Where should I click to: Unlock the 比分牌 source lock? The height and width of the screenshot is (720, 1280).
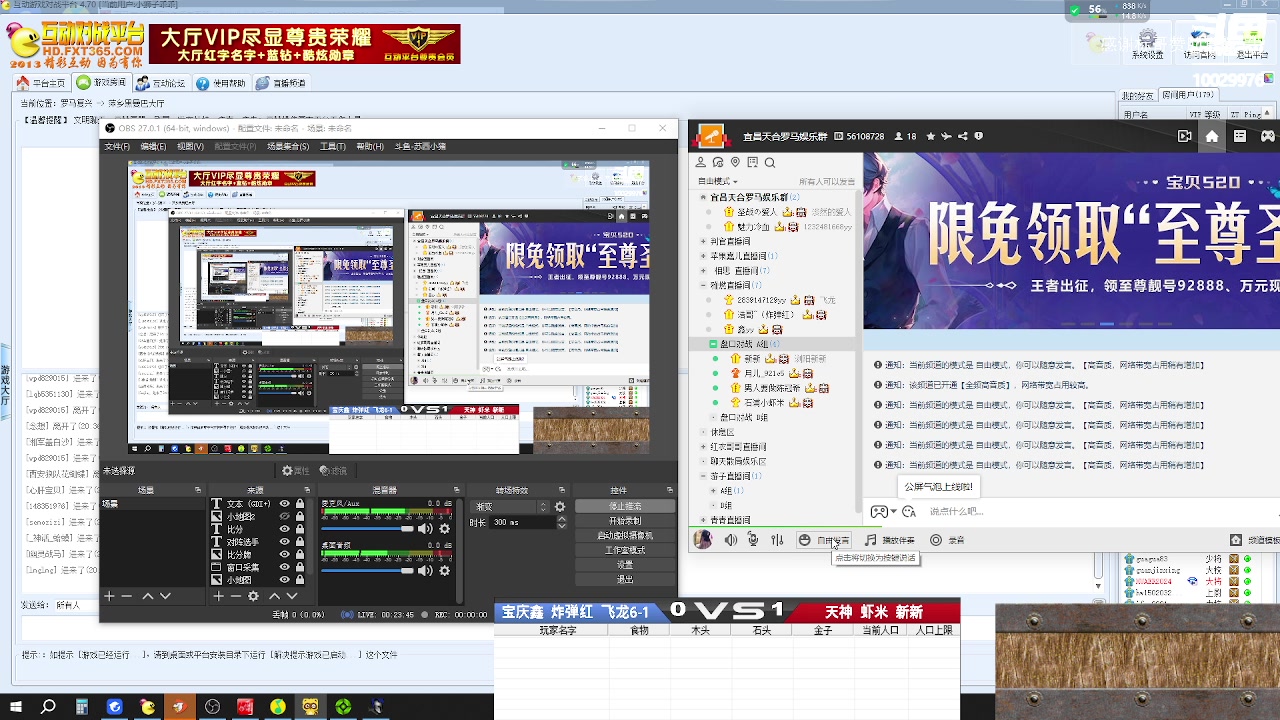(299, 554)
